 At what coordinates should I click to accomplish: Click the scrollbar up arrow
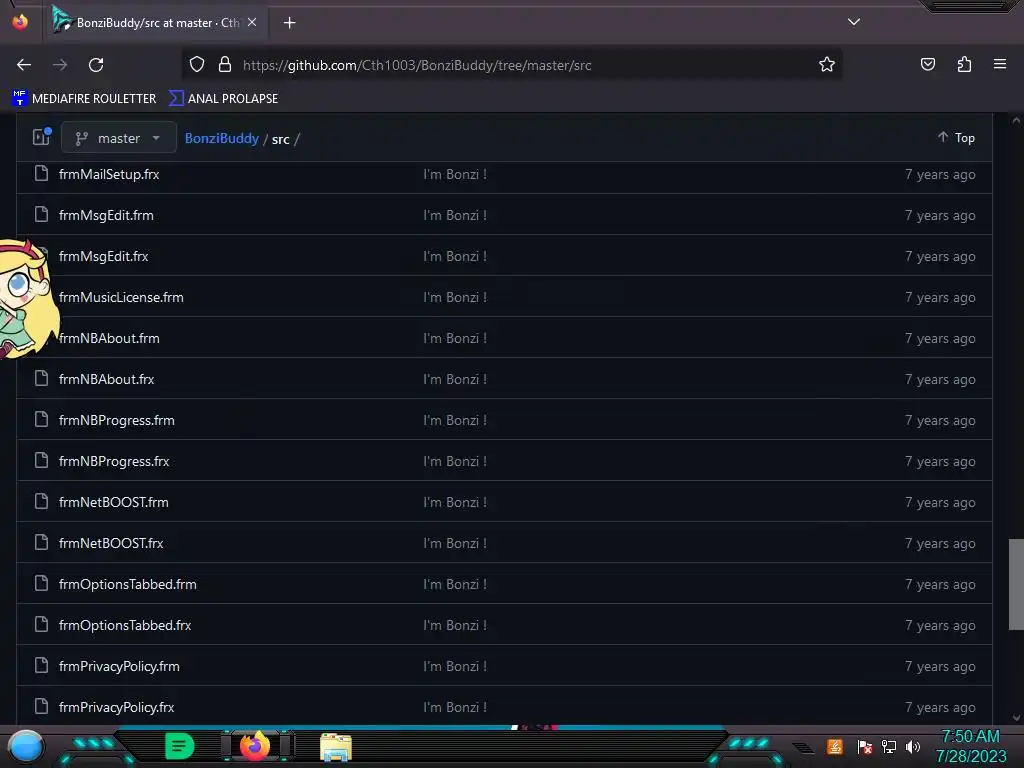pos(1016,121)
